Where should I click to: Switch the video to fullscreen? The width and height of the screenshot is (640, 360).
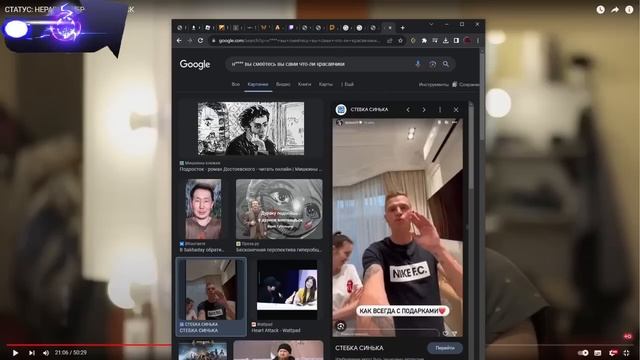click(x=627, y=353)
